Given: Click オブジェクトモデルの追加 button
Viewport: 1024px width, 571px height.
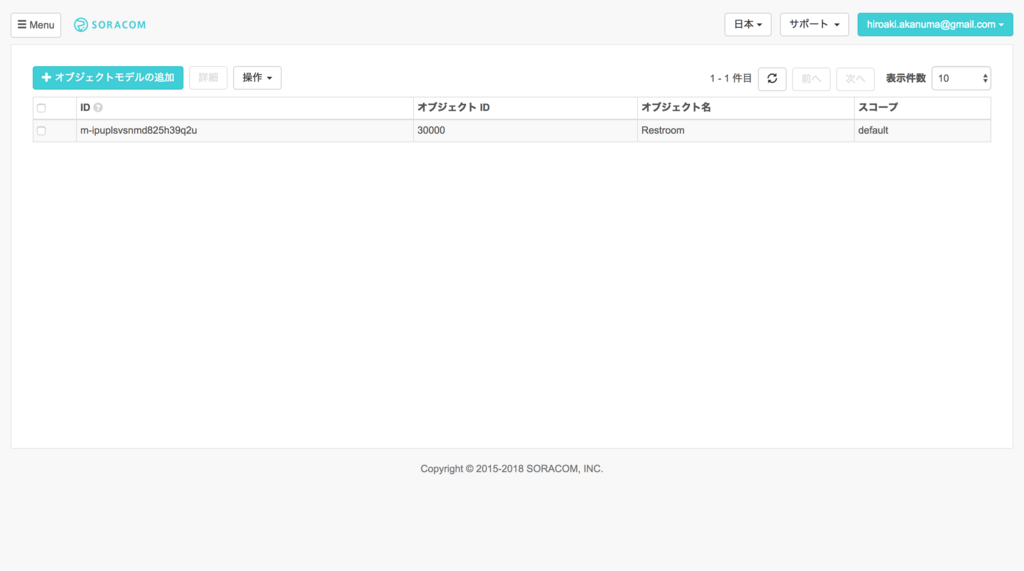Looking at the screenshot, I should click(108, 77).
